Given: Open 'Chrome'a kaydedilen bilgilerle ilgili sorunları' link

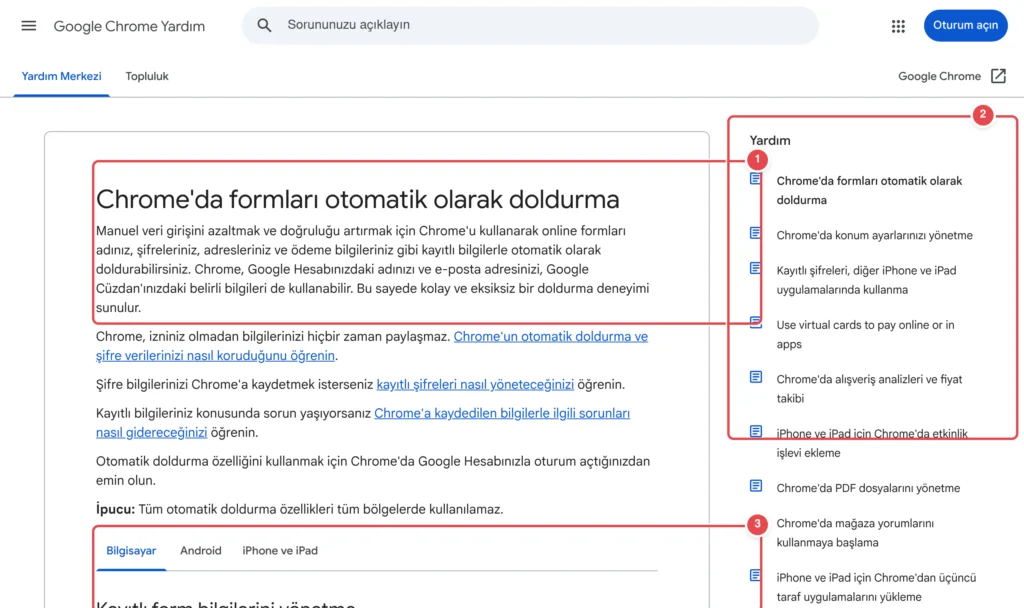Looking at the screenshot, I should (363, 423).
